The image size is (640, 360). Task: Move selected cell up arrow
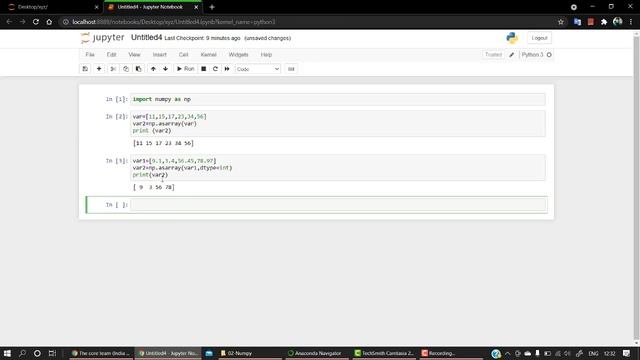(x=153, y=69)
